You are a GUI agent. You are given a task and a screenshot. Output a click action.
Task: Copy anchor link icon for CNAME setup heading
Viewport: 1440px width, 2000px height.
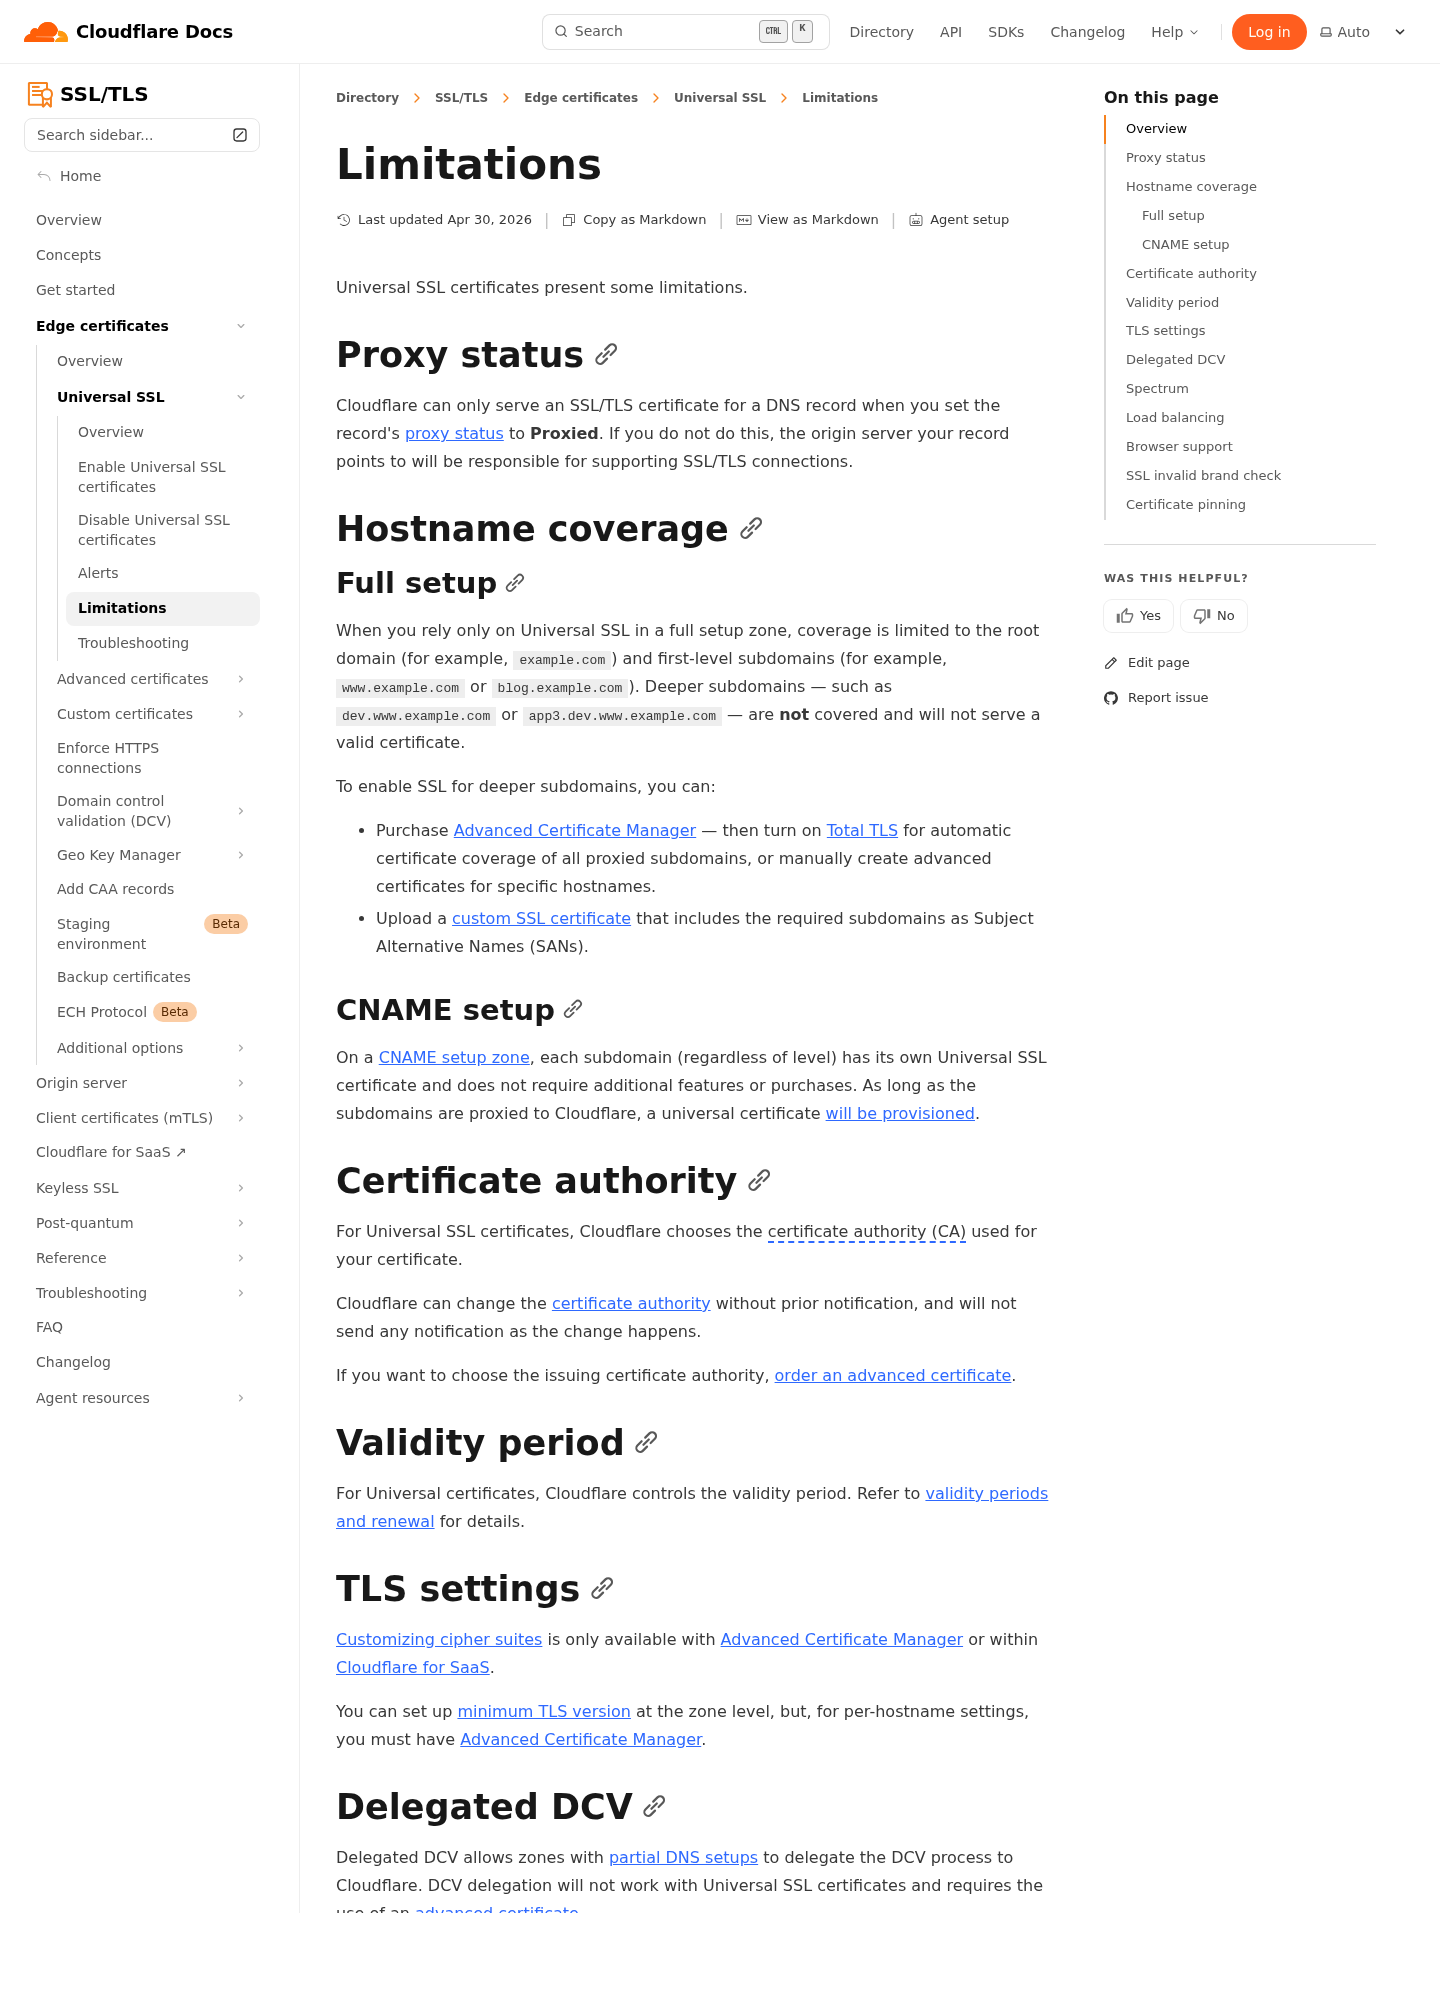[x=573, y=1009]
